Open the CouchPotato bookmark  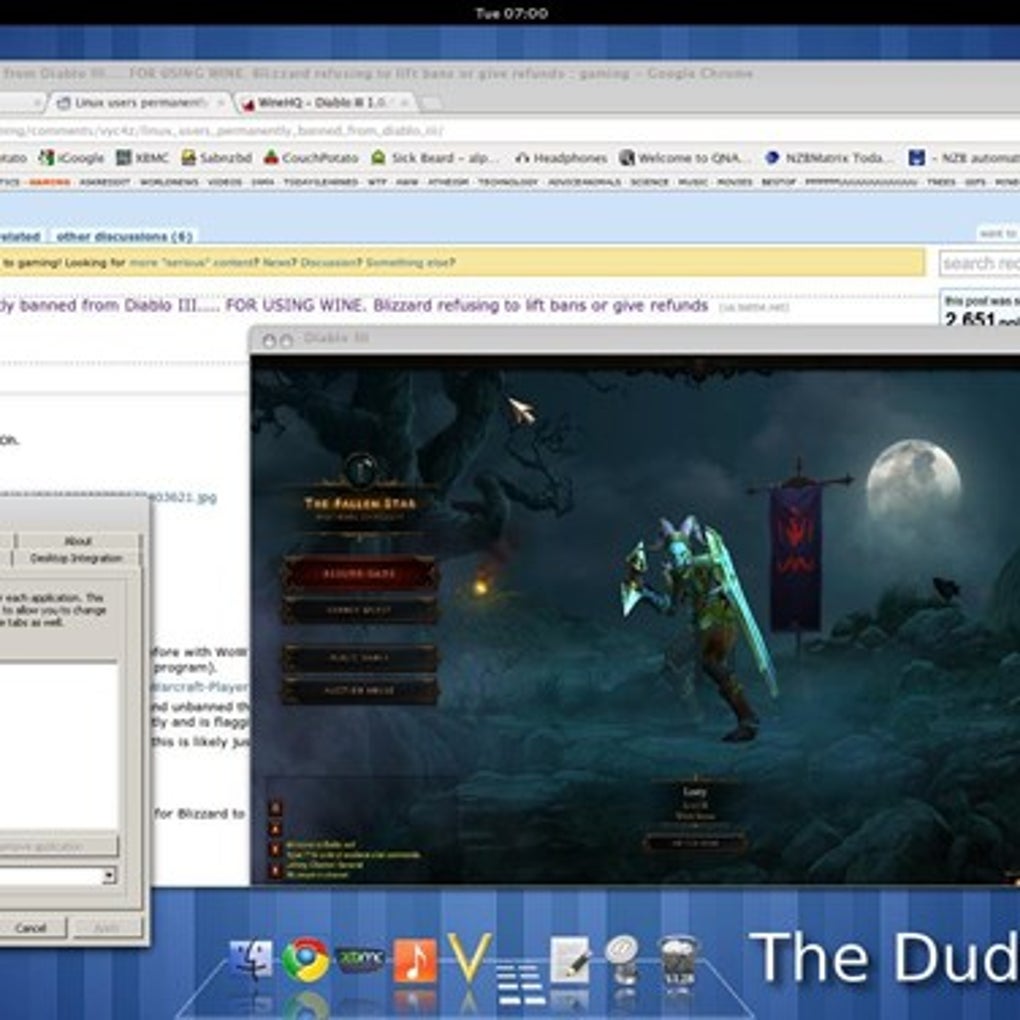click(311, 157)
